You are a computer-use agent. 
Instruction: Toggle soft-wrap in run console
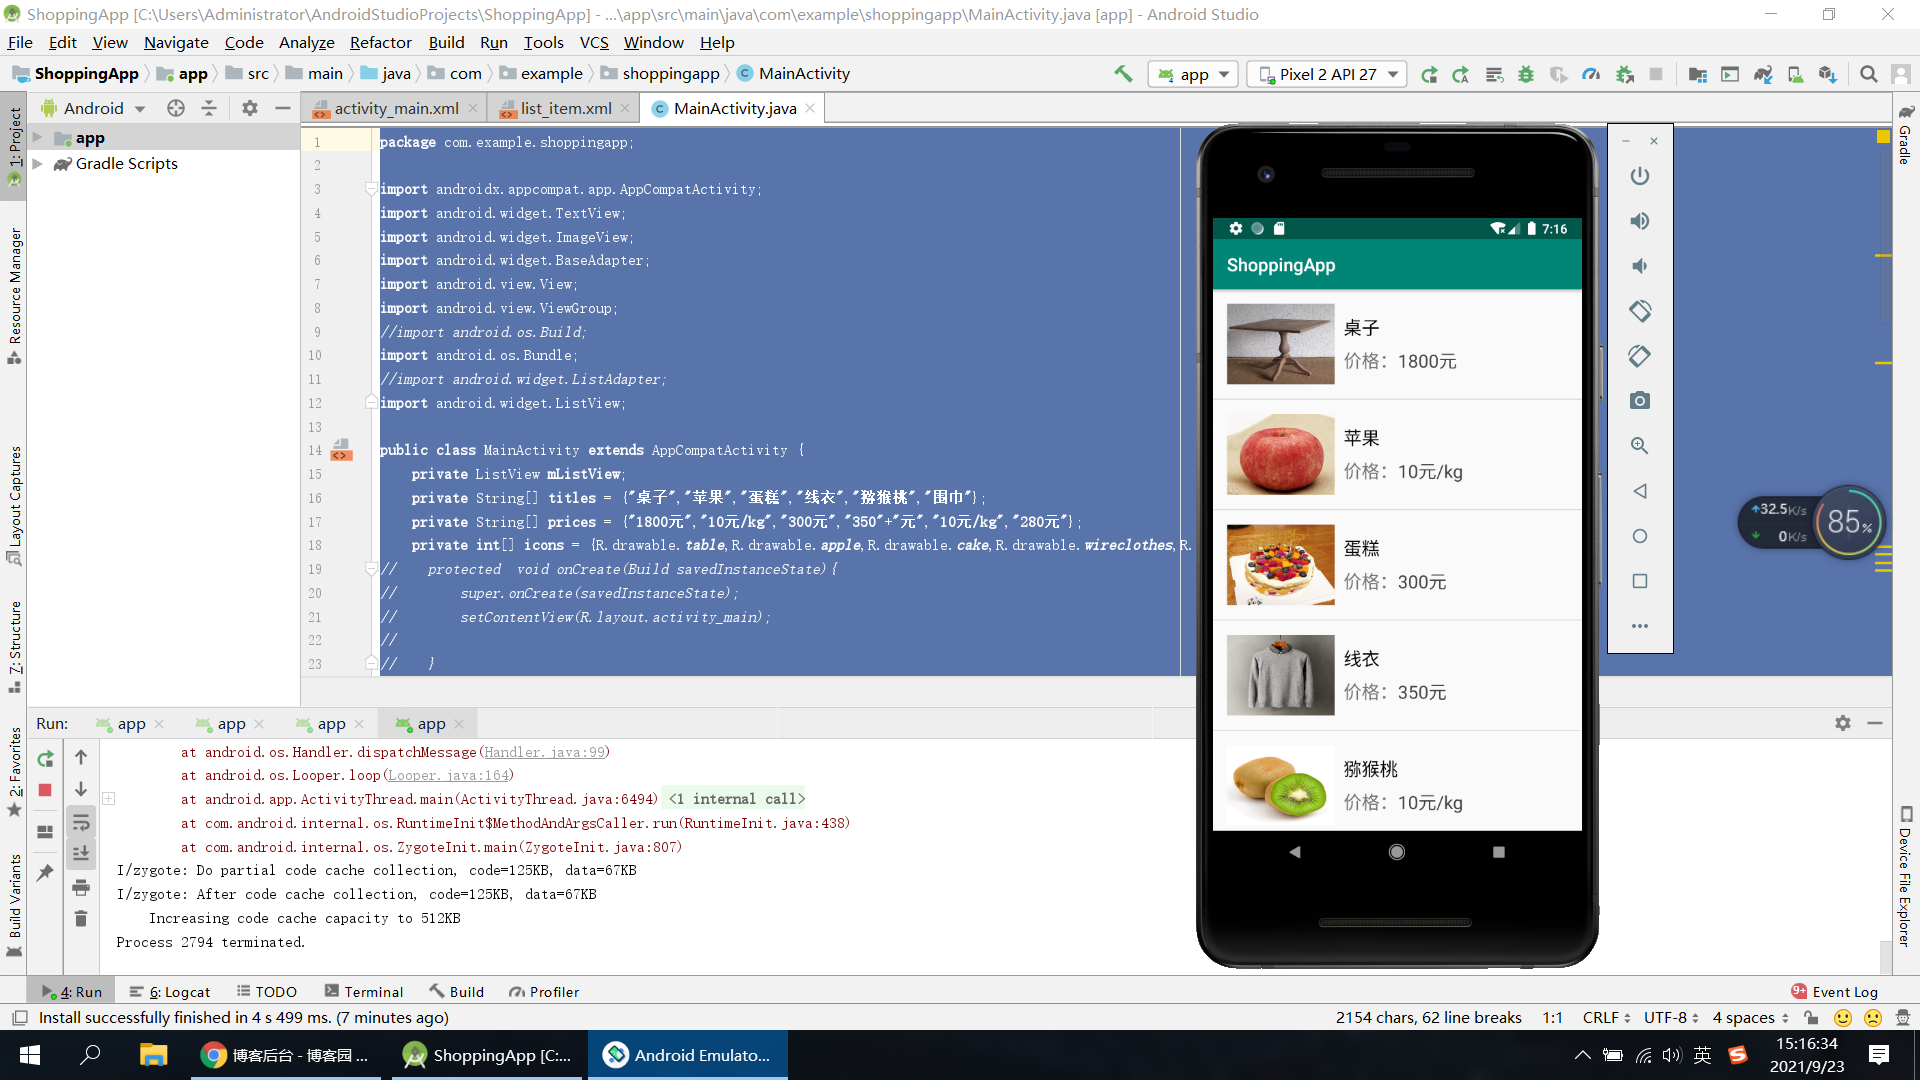tap(81, 823)
